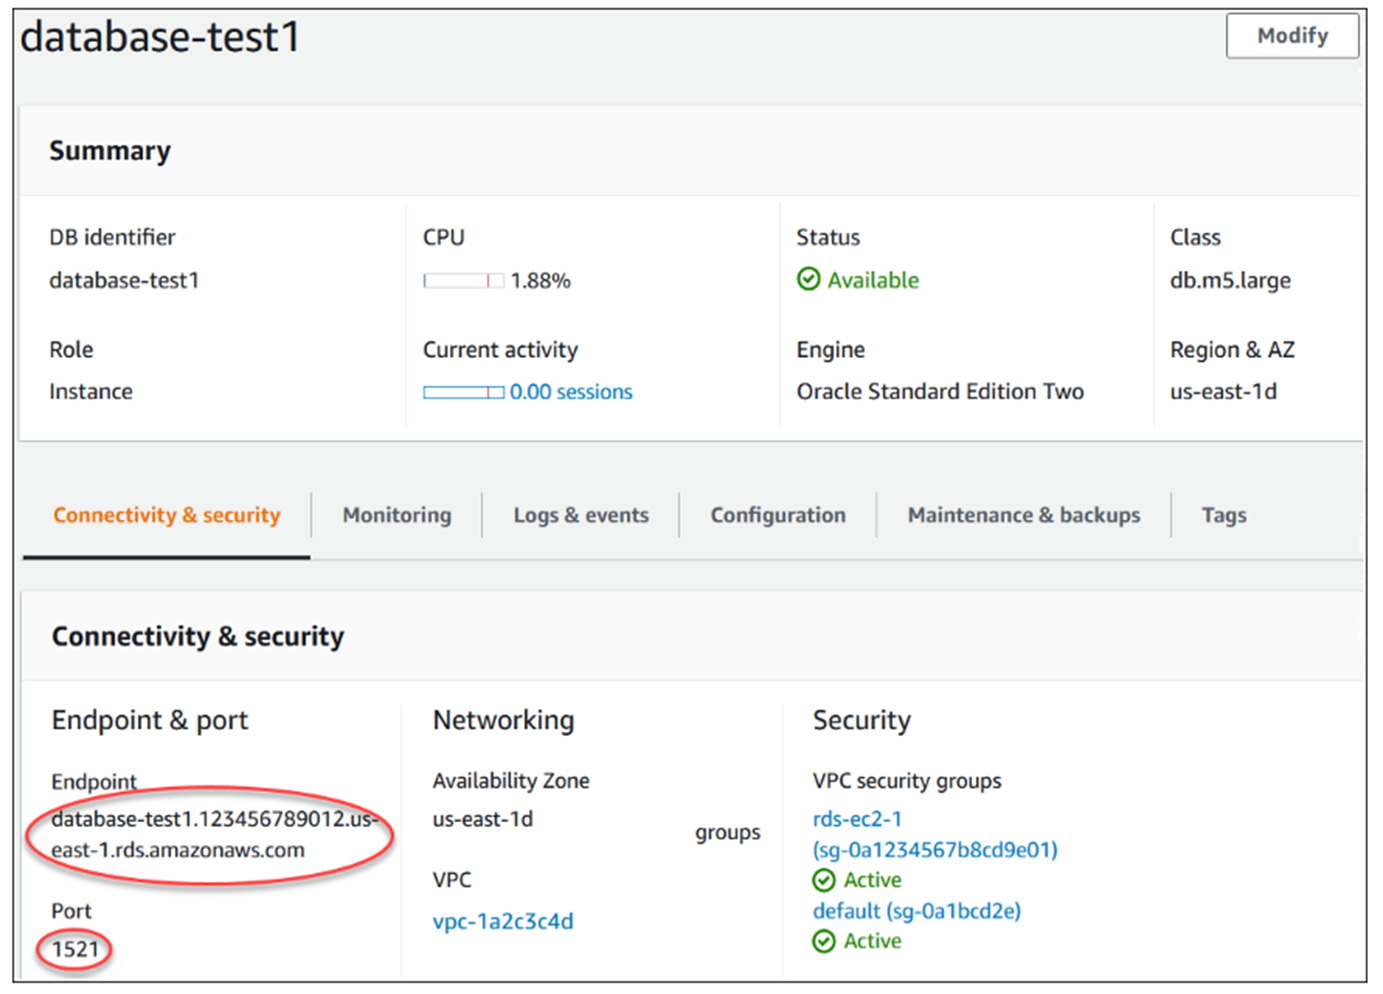Switch to the Maintenance & backups tab

coord(1023,515)
